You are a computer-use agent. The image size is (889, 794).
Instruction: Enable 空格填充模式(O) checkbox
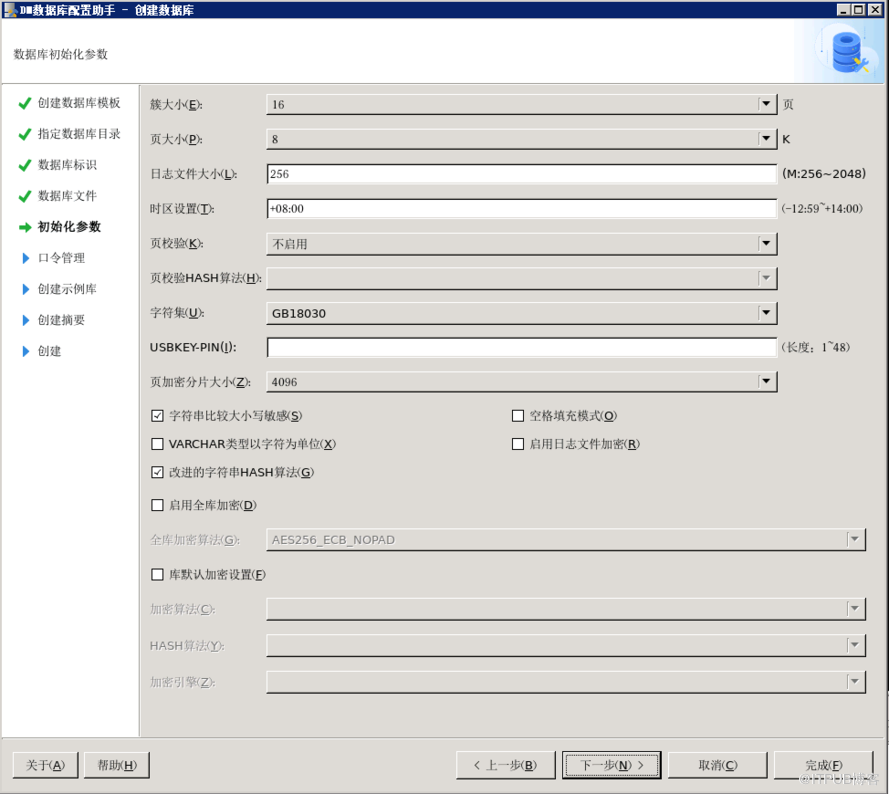pos(518,416)
